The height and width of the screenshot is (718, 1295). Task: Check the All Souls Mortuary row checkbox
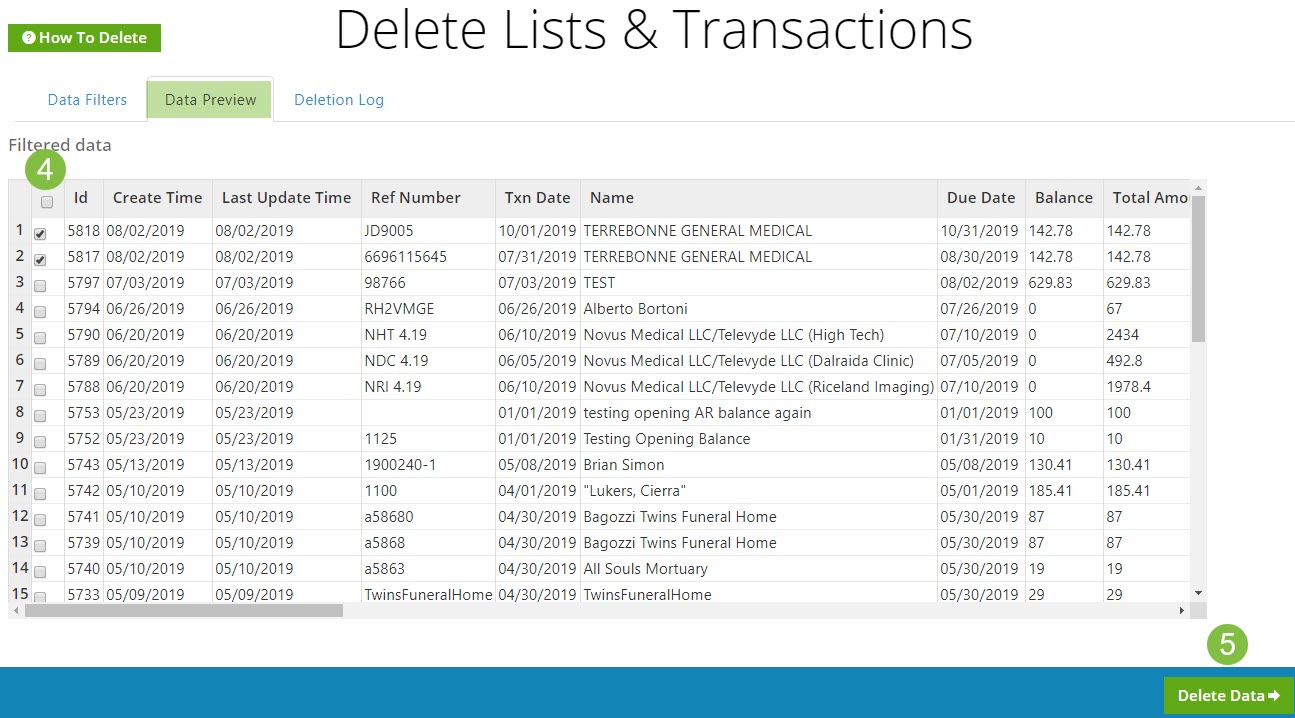tap(41, 571)
